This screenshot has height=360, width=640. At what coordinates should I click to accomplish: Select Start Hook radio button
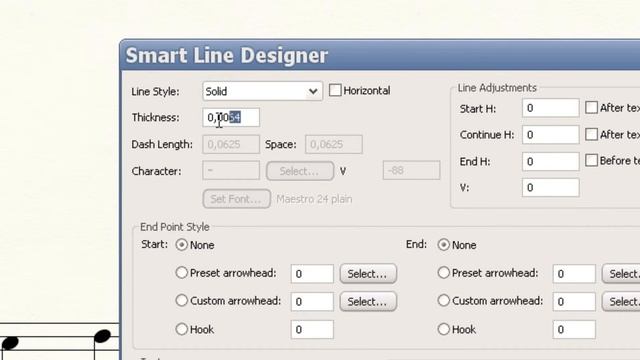(182, 329)
